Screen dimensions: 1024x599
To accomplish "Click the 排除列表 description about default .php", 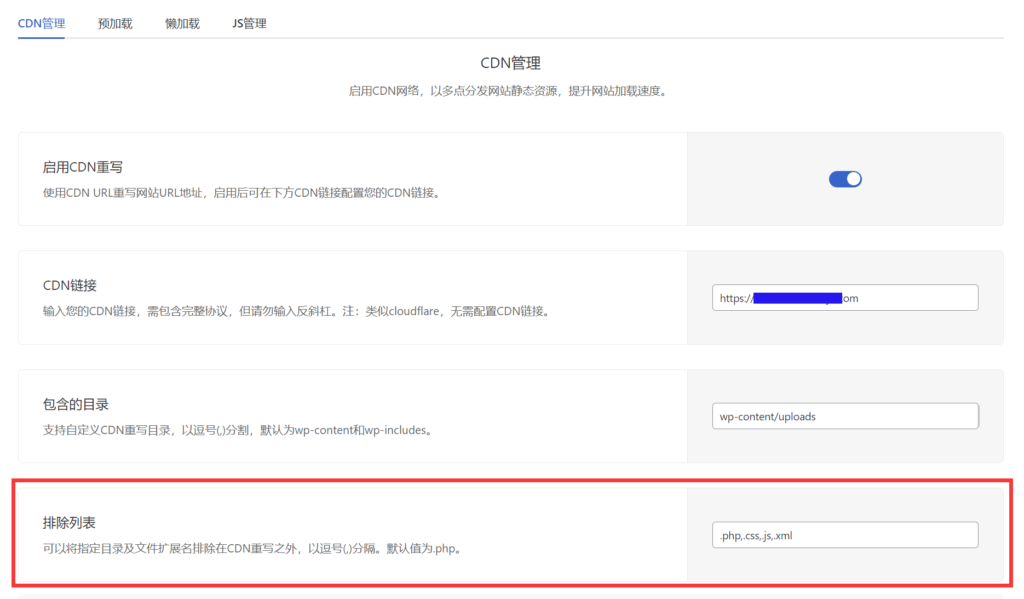I will [x=250, y=549].
